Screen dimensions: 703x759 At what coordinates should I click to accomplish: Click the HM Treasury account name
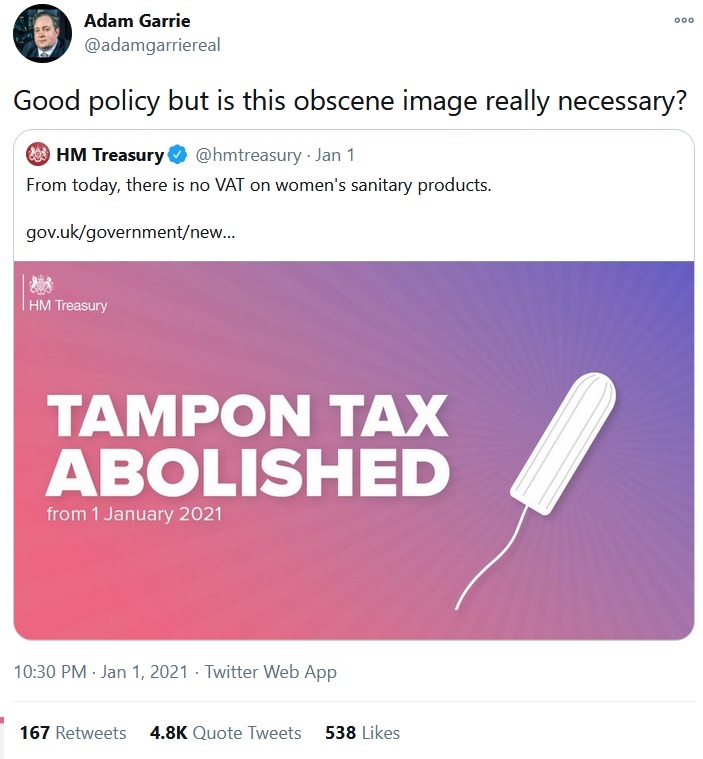110,155
